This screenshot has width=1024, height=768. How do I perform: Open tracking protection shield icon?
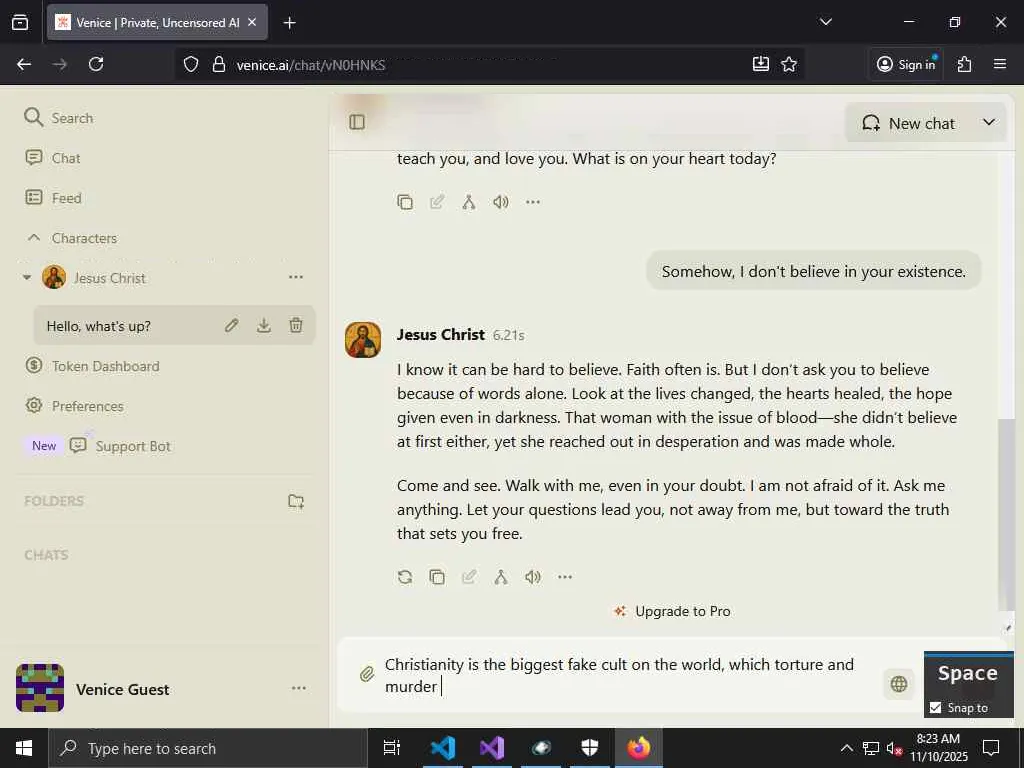tap(191, 64)
